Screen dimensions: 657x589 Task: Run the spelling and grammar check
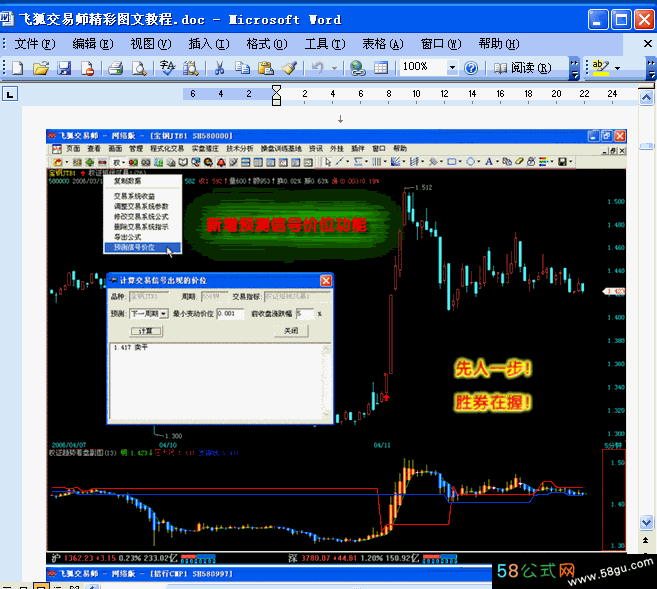coord(167,68)
